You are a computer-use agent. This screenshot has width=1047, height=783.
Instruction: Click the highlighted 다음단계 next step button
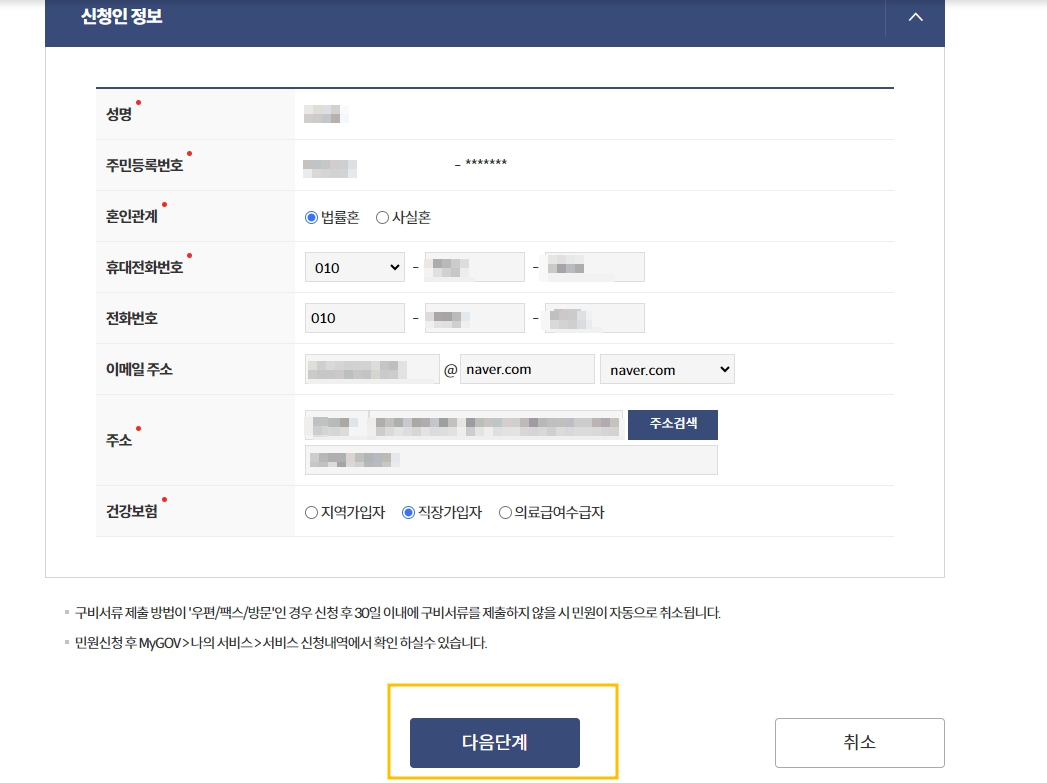coord(494,743)
